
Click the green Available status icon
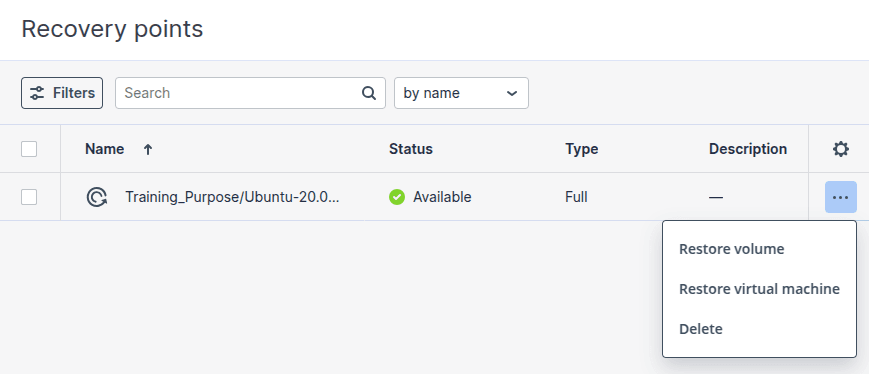point(397,197)
